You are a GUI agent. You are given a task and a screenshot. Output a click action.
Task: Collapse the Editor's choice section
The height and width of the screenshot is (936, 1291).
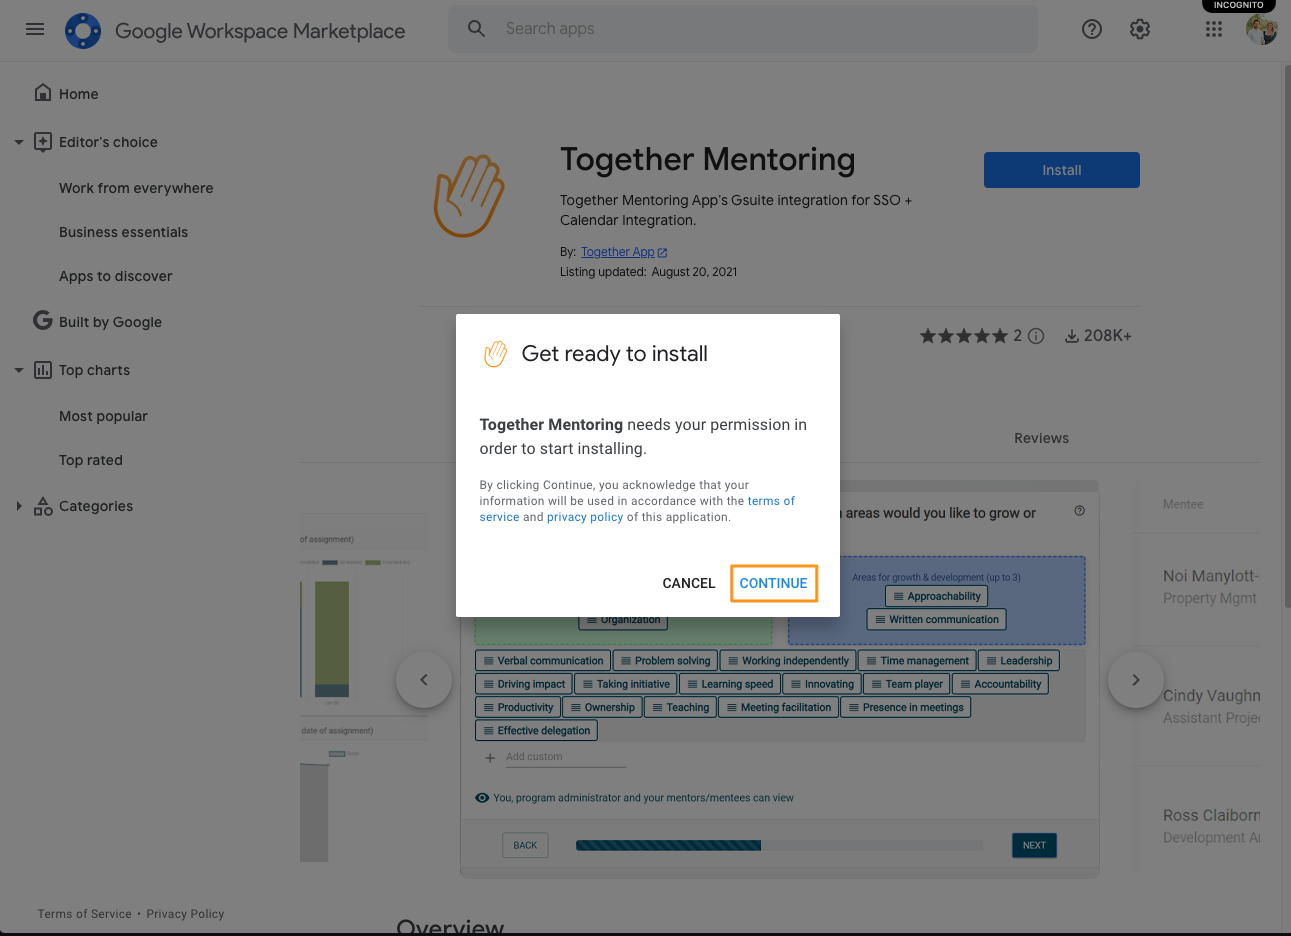tap(19, 142)
